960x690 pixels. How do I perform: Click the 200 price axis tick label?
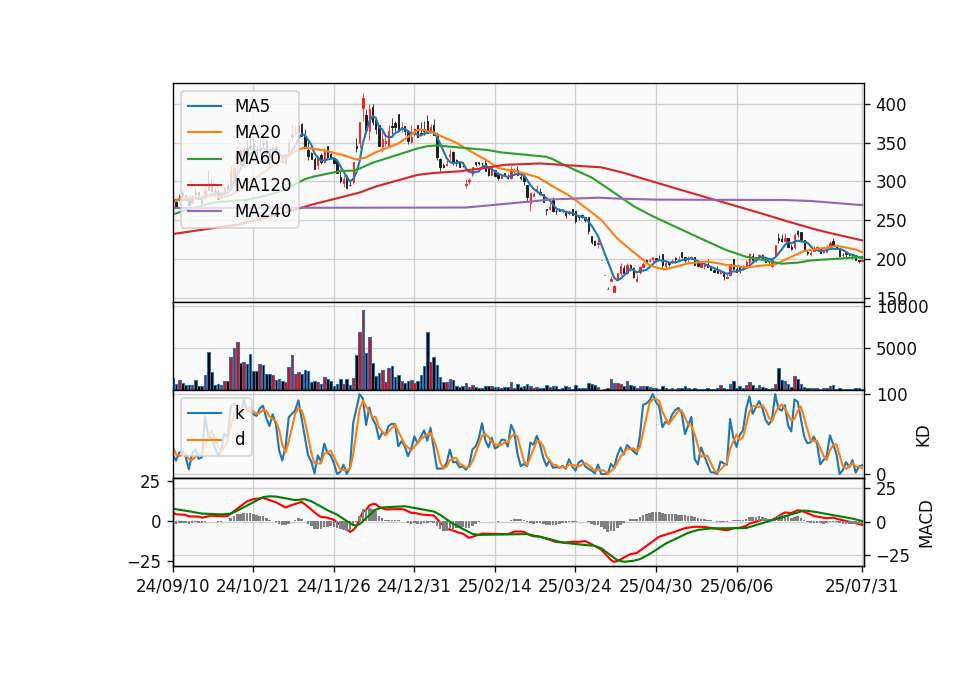pyautogui.click(x=891, y=260)
